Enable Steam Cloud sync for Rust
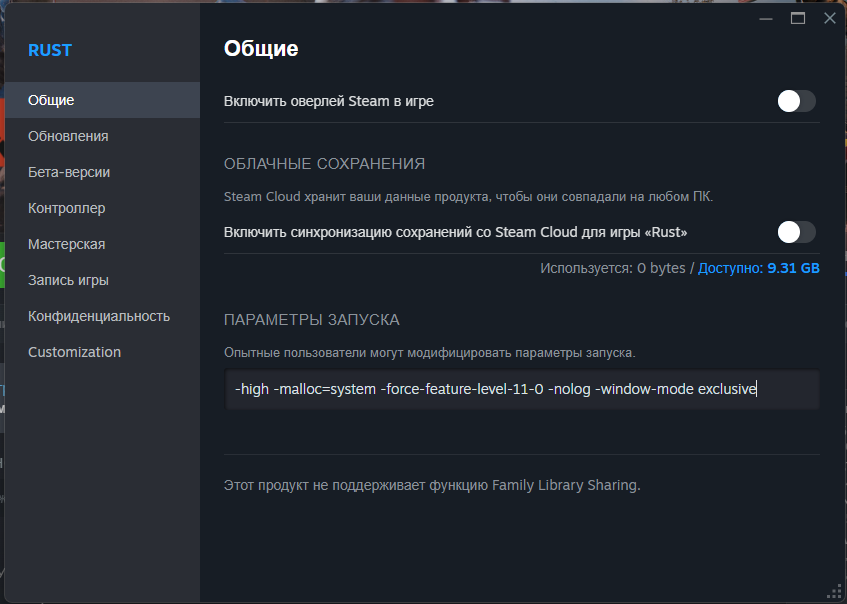The height and width of the screenshot is (604, 847). click(x=796, y=232)
